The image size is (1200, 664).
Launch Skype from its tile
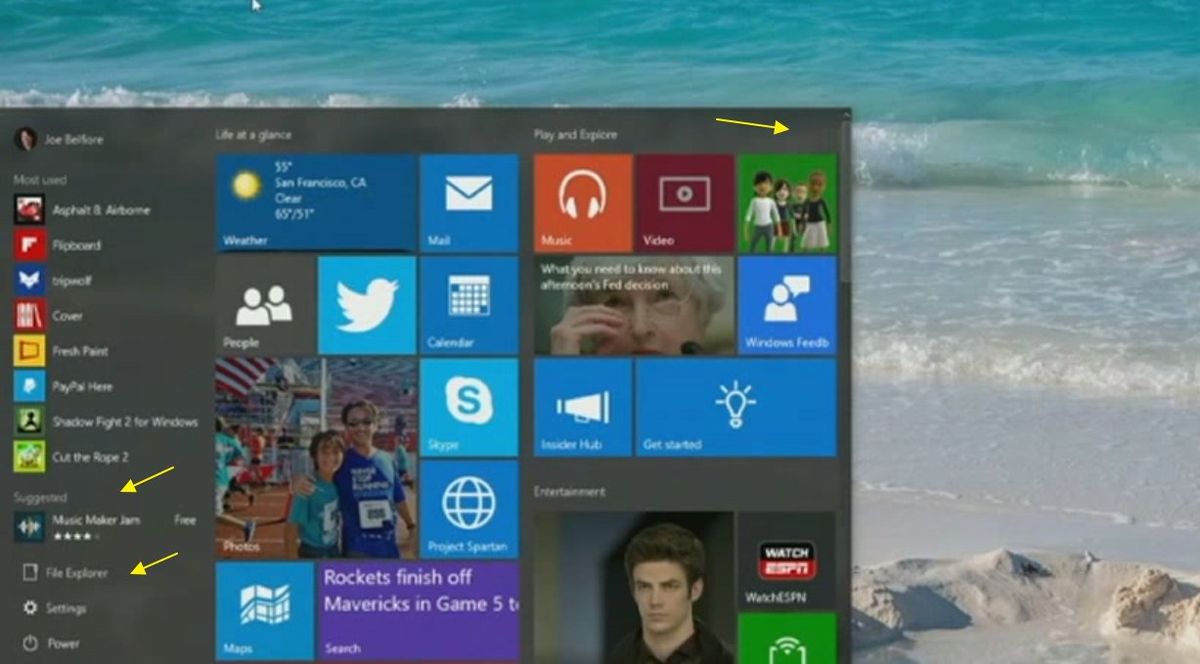click(x=468, y=408)
